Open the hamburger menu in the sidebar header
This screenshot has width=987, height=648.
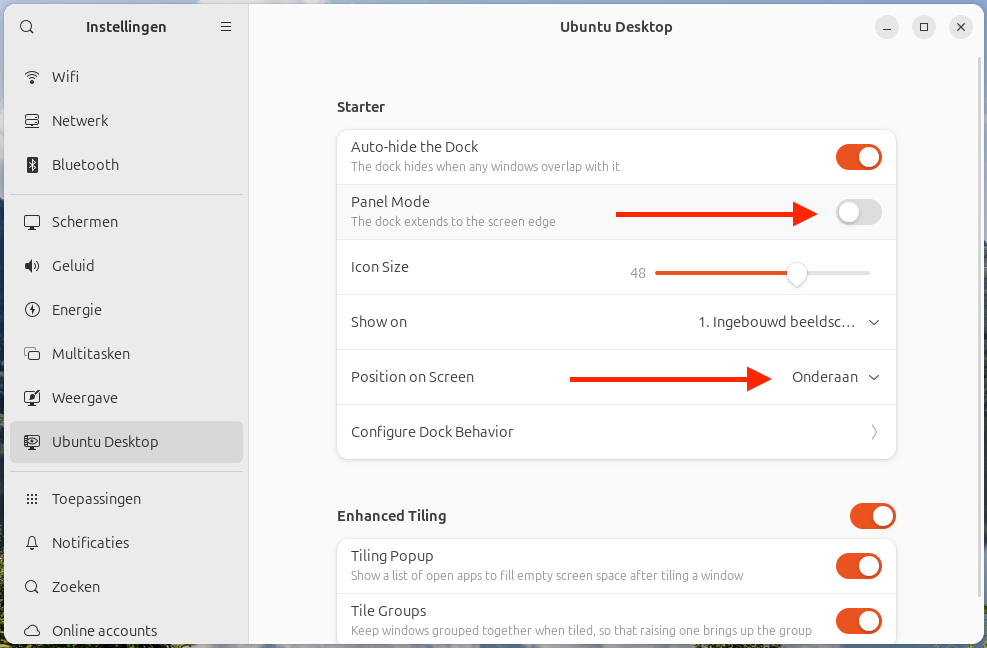point(226,27)
